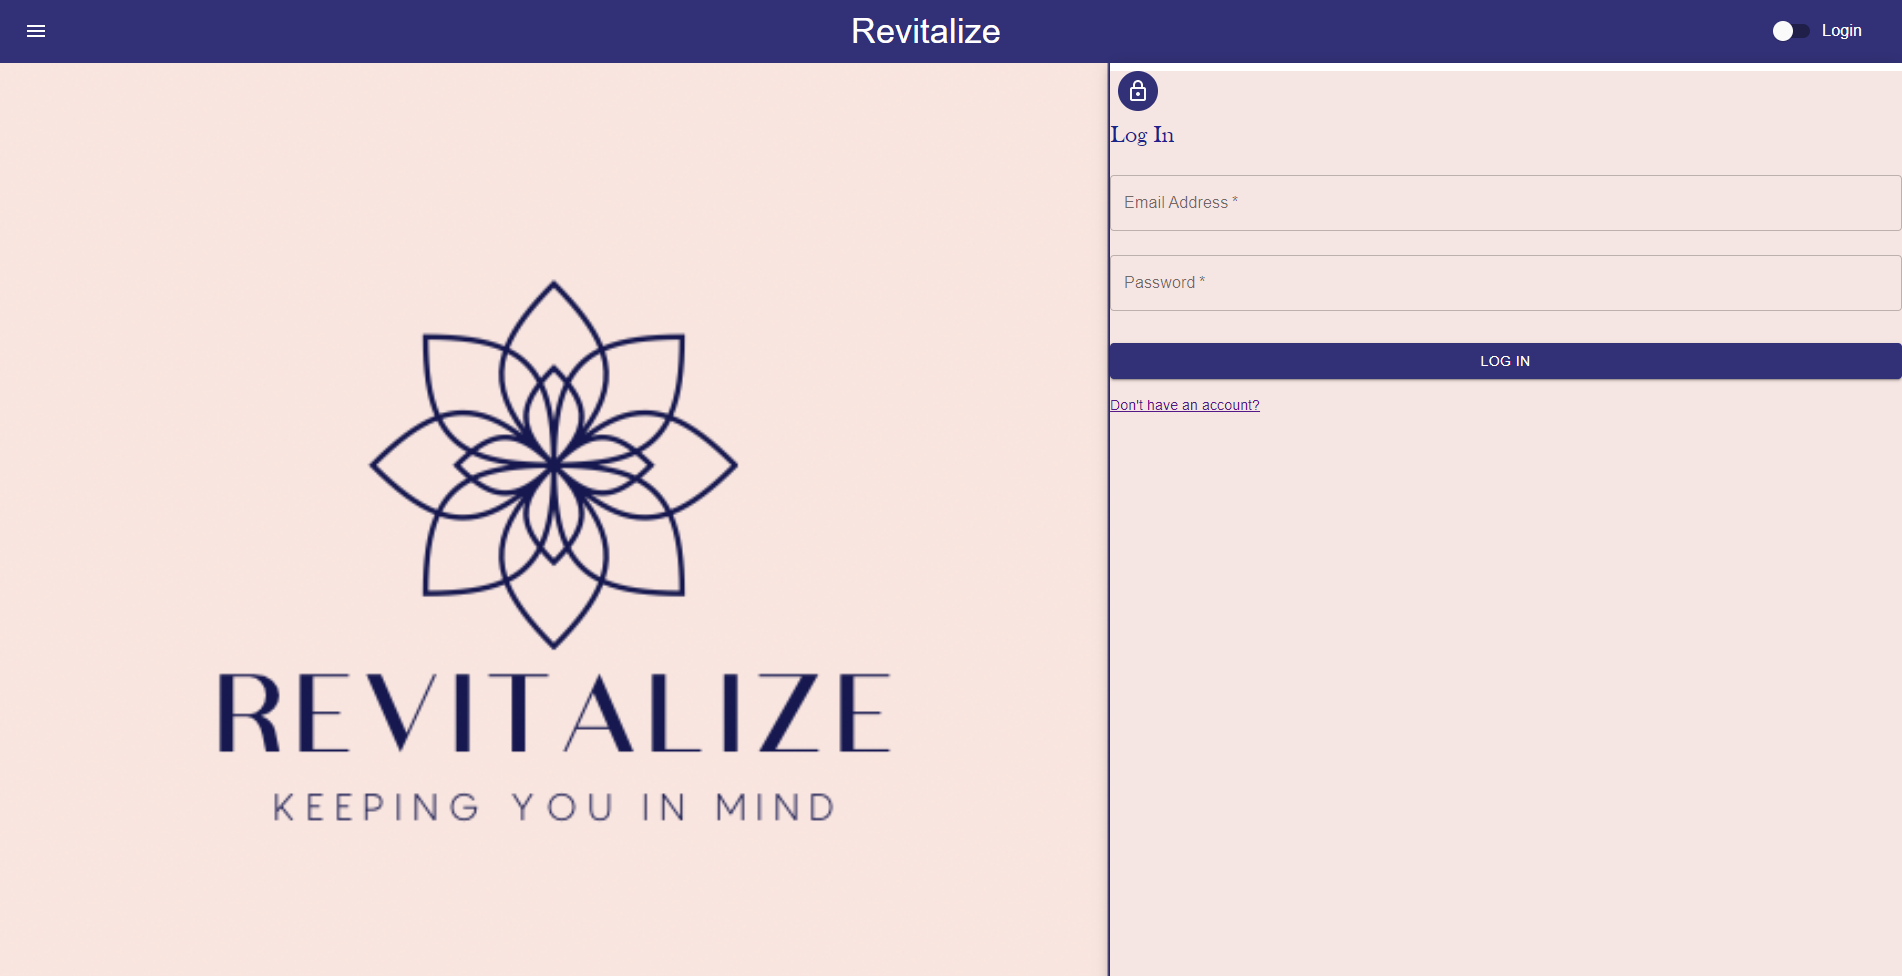
Task: Focus the Password field
Action: (x=1505, y=283)
